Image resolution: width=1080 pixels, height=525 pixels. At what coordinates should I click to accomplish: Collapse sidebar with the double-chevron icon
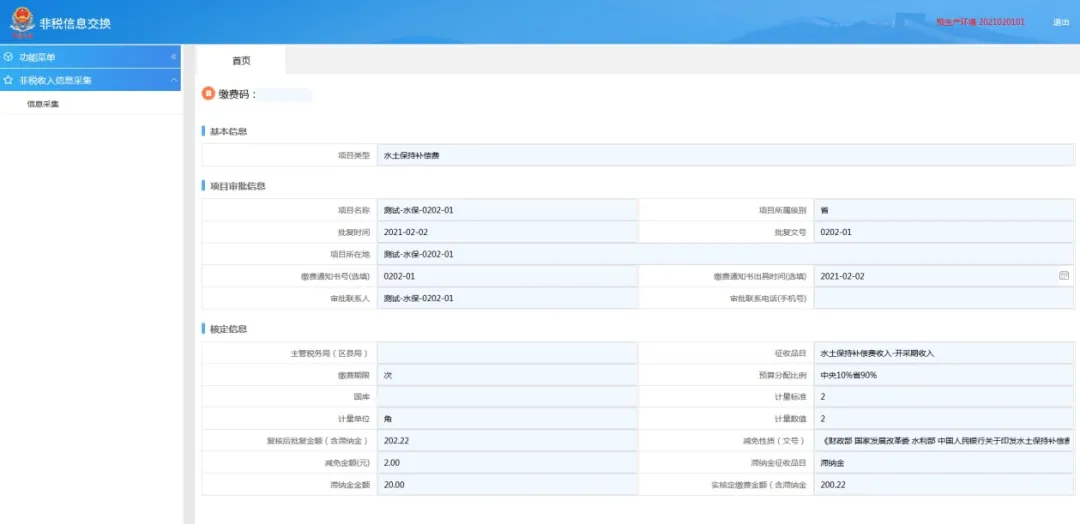173,57
